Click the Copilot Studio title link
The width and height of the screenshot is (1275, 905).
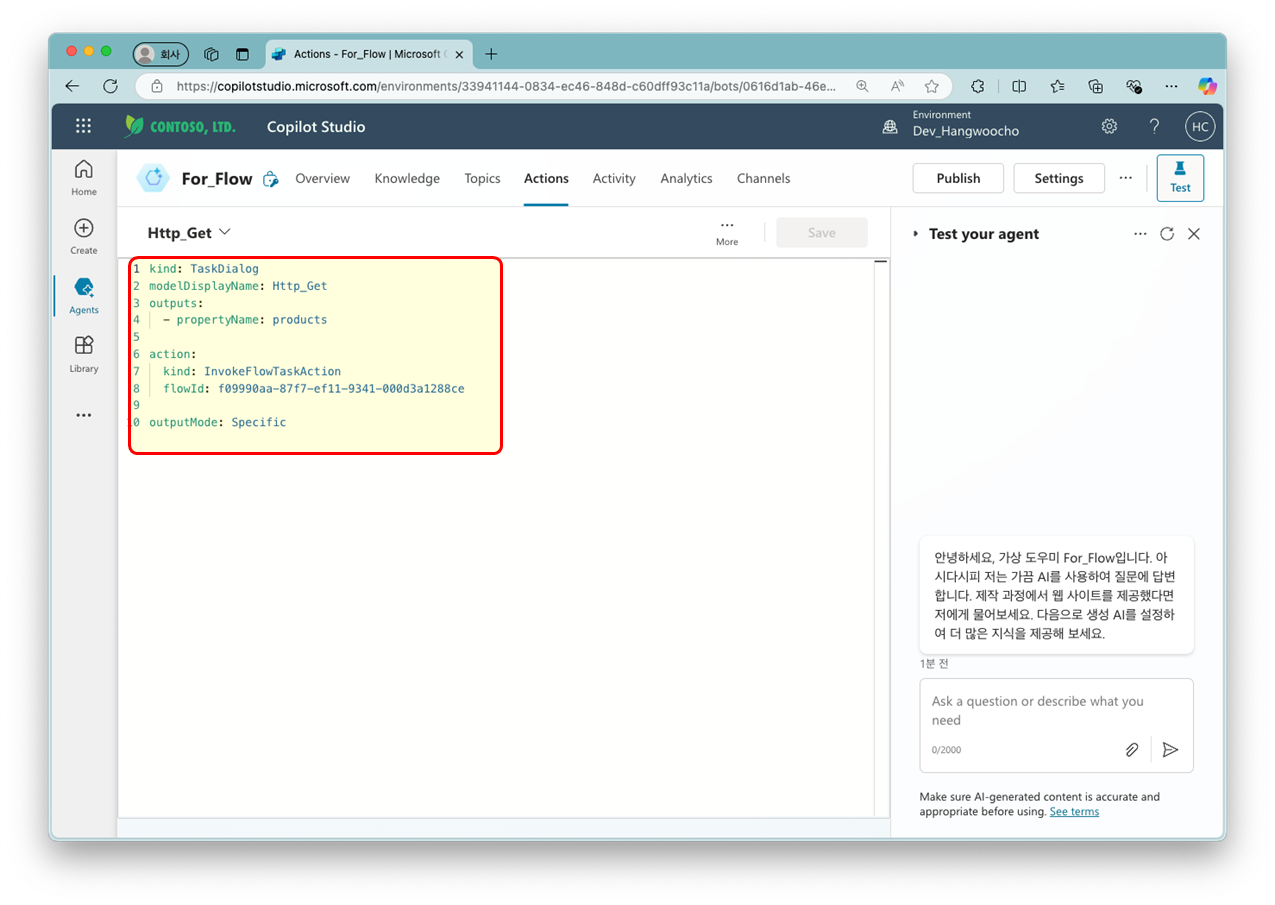coord(316,127)
